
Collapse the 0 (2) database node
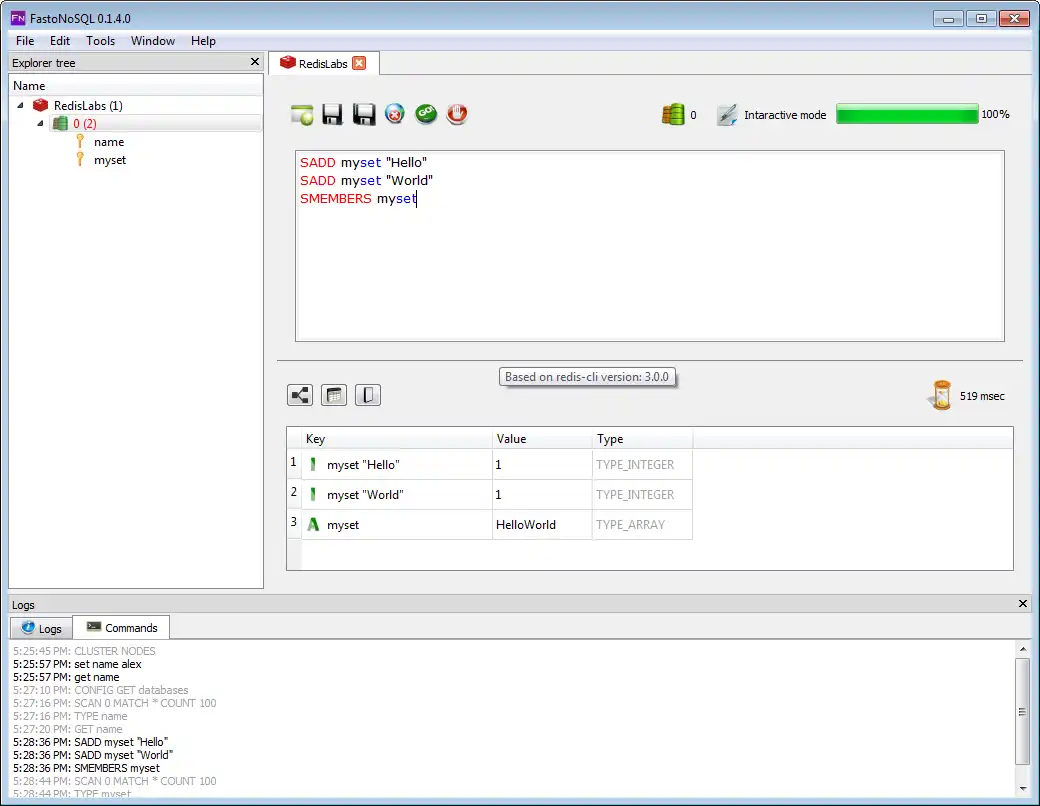40,123
